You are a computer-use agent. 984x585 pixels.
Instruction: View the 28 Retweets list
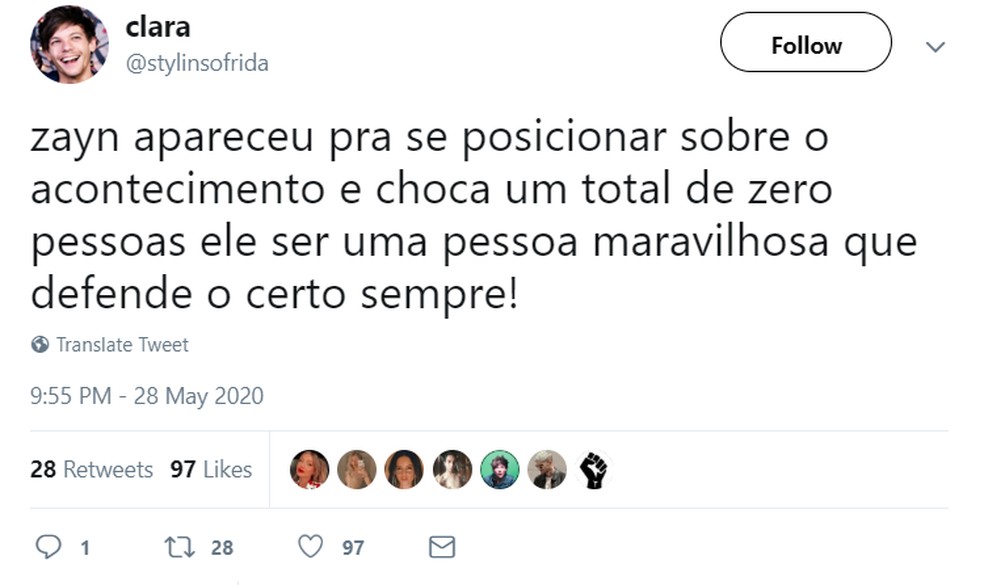(x=92, y=469)
